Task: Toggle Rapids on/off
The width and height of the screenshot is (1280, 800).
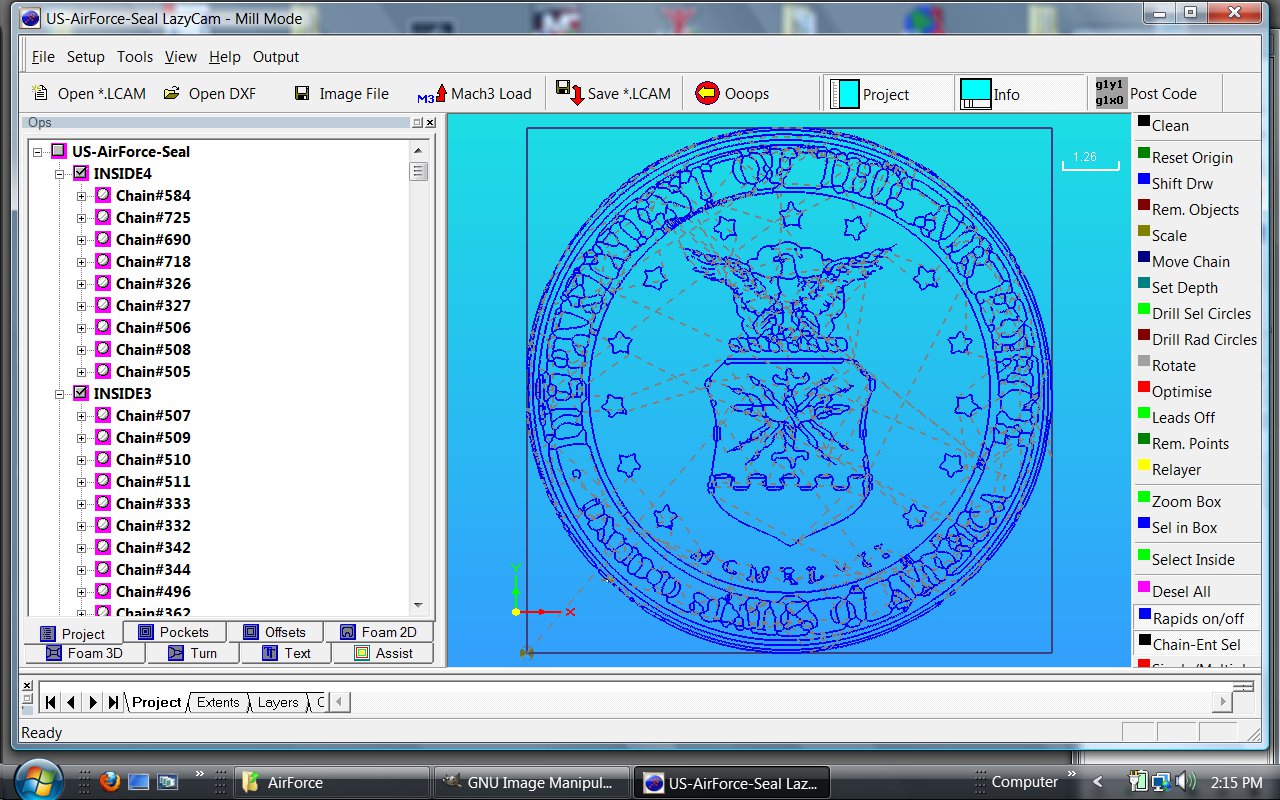Action: [x=1197, y=618]
